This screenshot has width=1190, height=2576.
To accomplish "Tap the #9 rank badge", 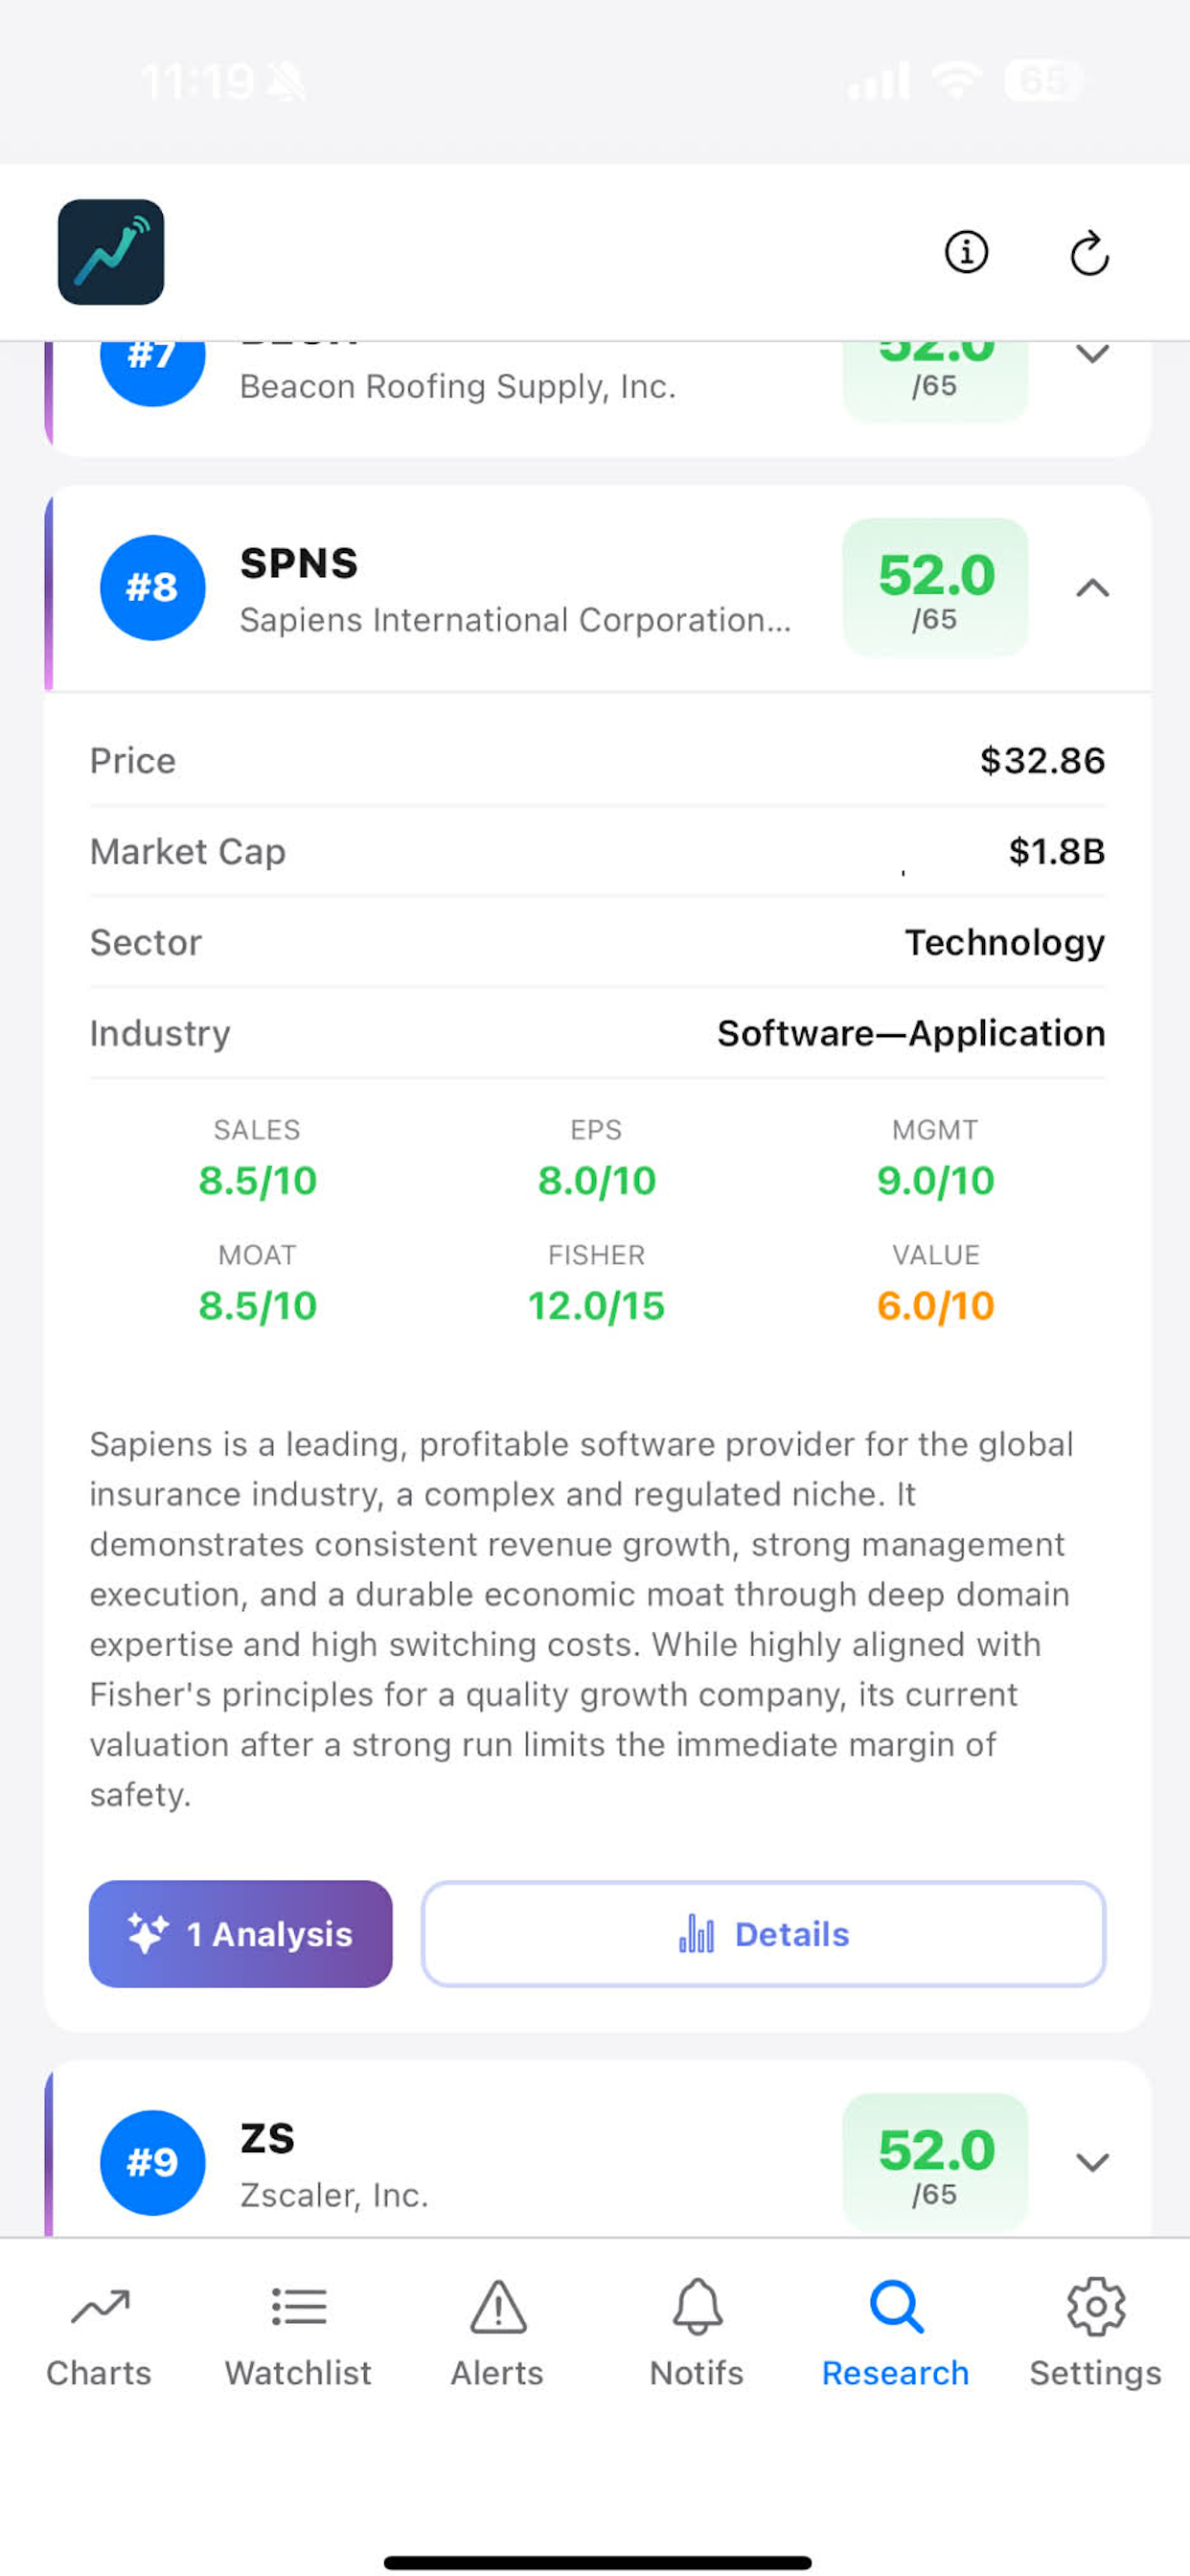I will click(x=153, y=2162).
